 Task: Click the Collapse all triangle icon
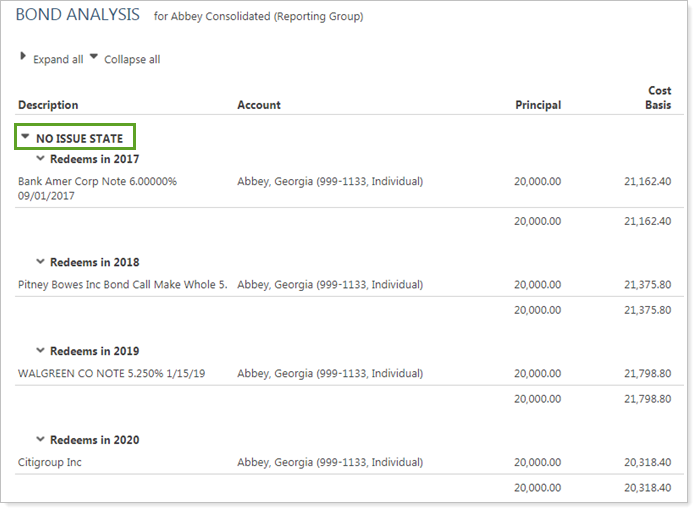[94, 58]
